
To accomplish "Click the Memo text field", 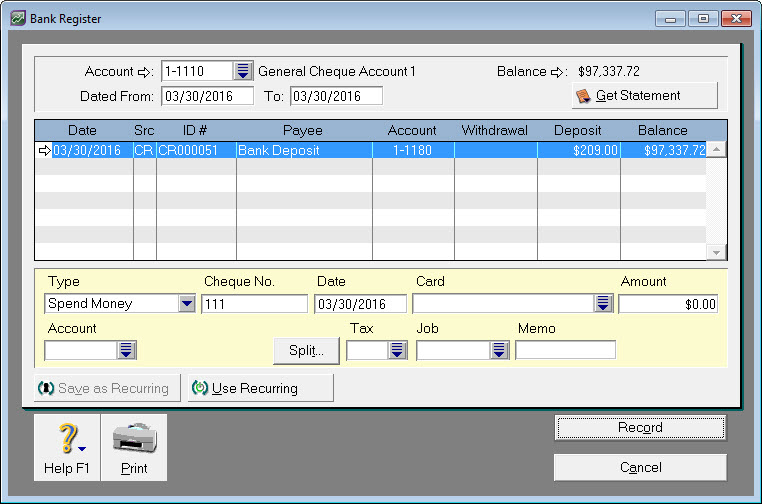I will point(565,350).
